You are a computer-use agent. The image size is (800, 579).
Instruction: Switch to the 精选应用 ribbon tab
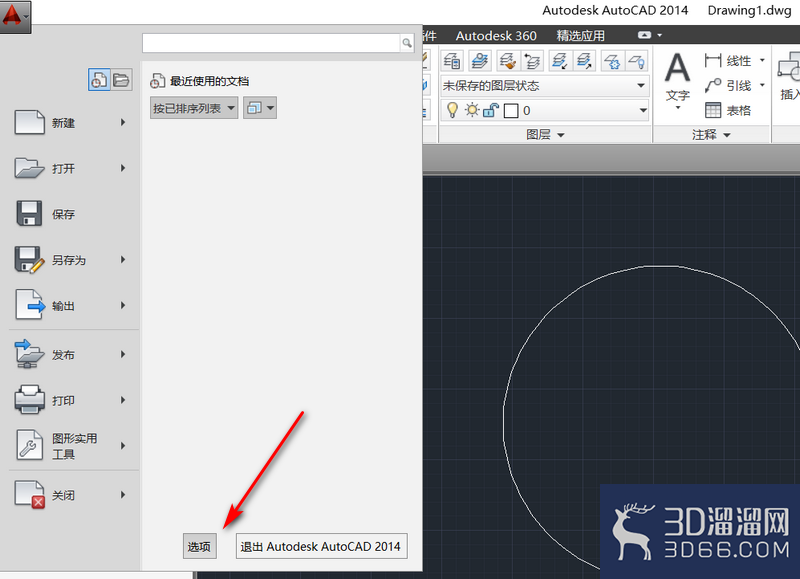pyautogui.click(x=580, y=36)
